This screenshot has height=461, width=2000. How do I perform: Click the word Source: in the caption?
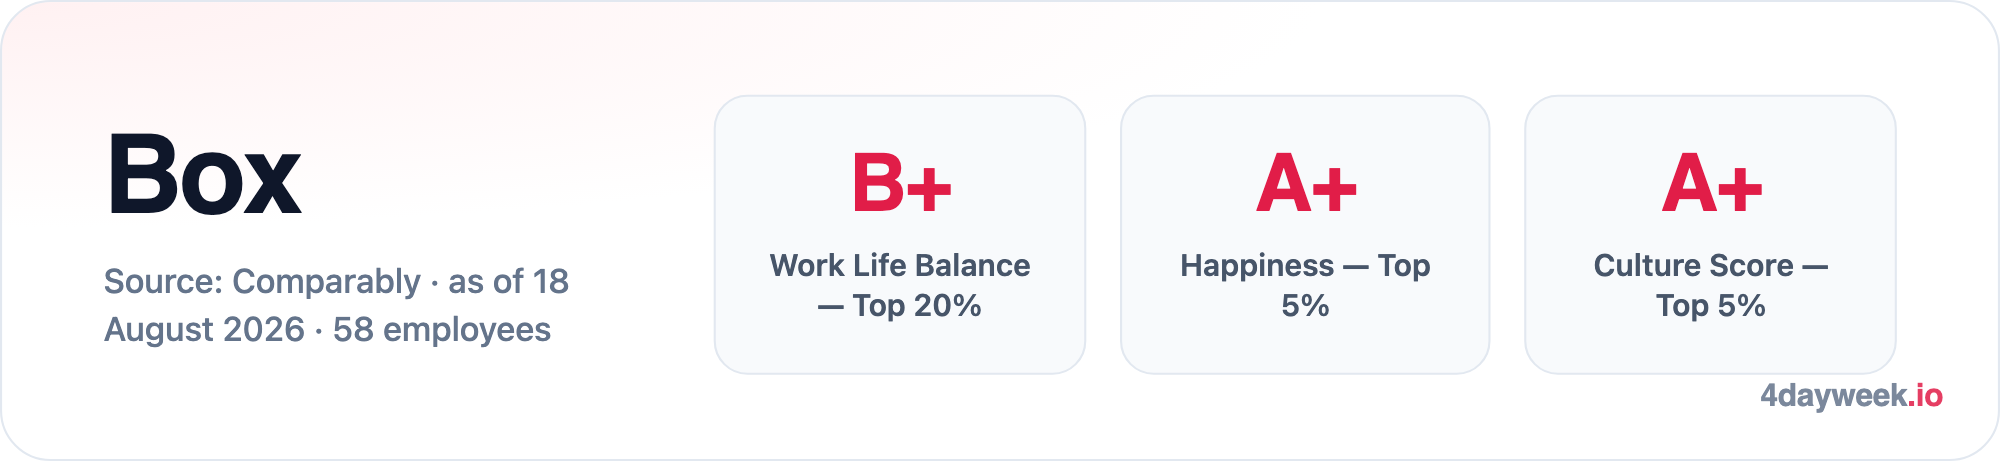pyautogui.click(x=163, y=281)
